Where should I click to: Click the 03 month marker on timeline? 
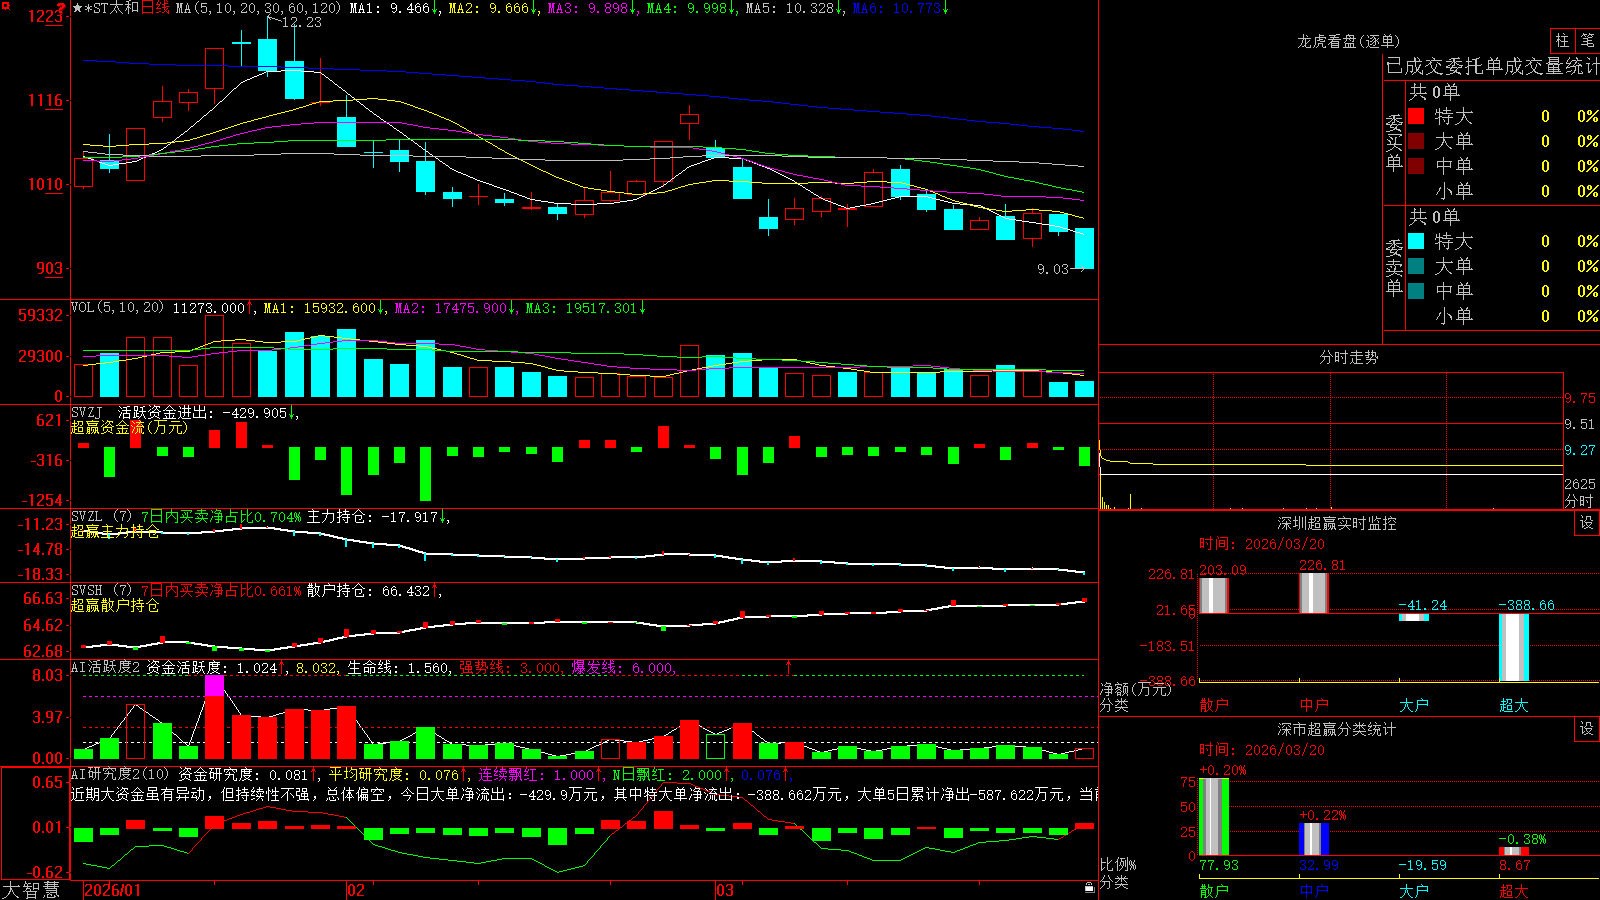(x=724, y=890)
